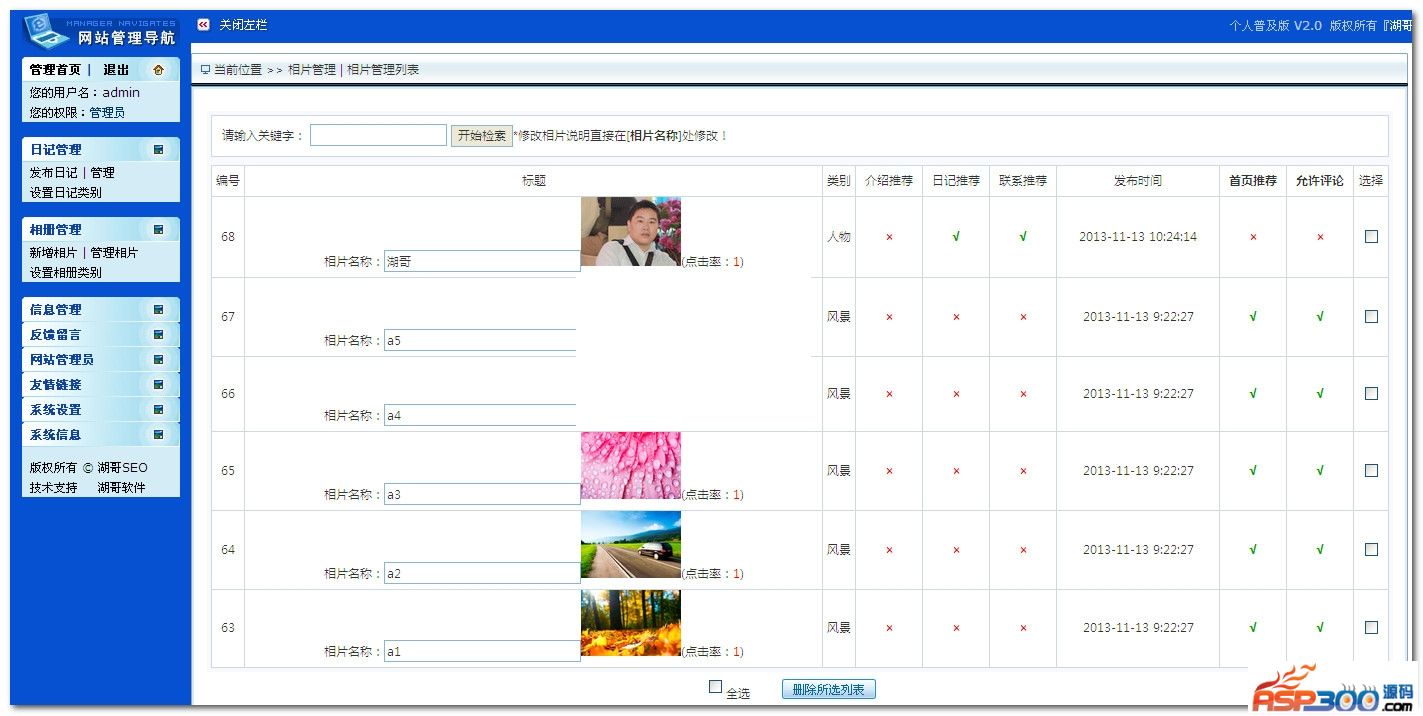The height and width of the screenshot is (716, 1423).
Task: Toggle 介绍推荐 red cross for row 64
Action: point(889,551)
